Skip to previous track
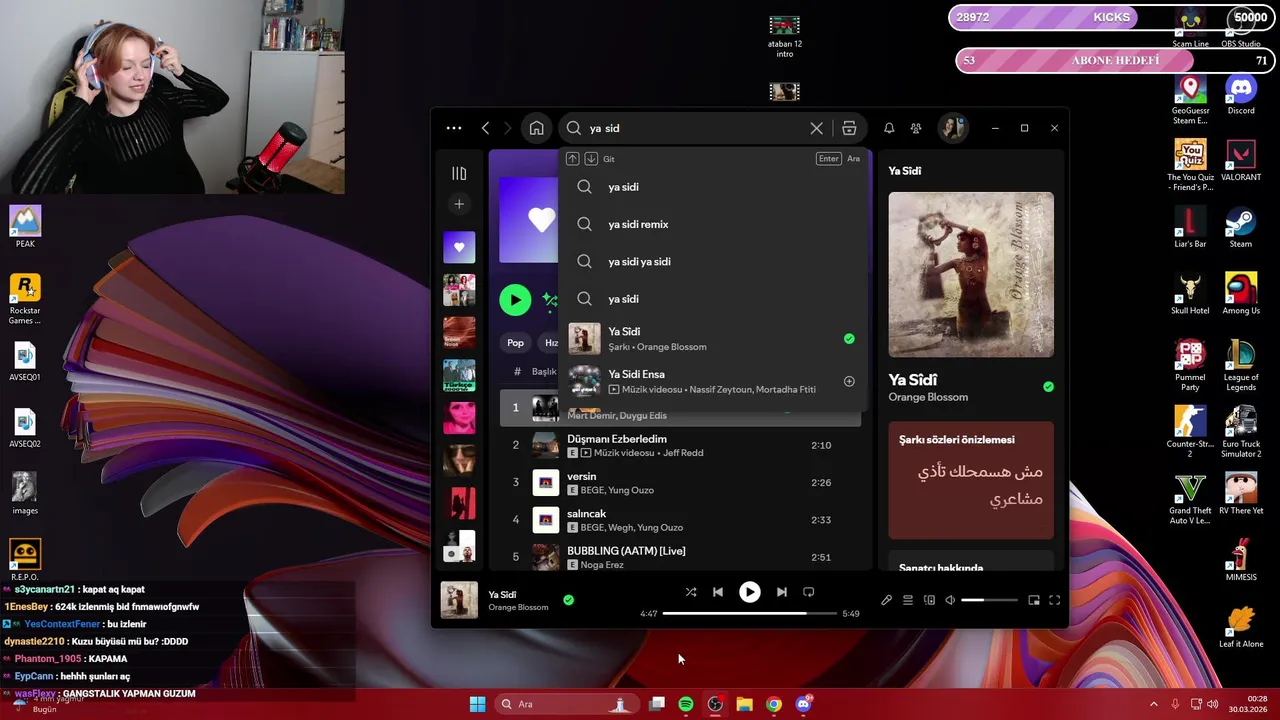The width and height of the screenshot is (1280, 720). 718,592
